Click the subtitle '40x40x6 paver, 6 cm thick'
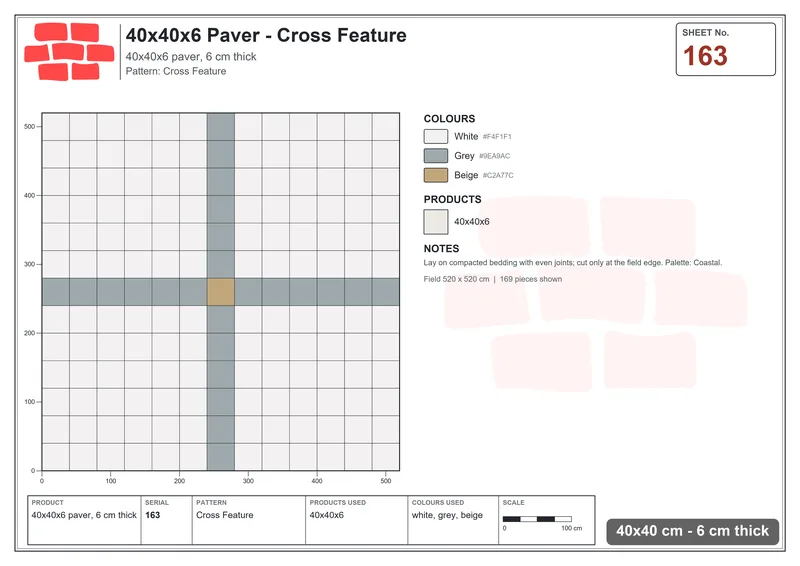Viewport: 800px width, 566px height. pos(191,57)
